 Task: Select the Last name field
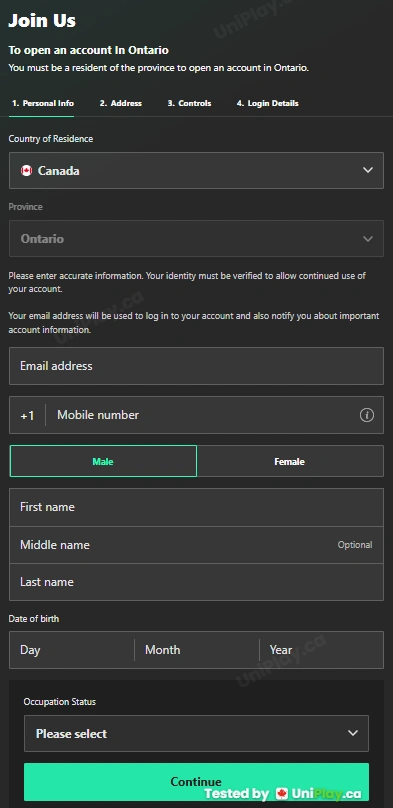tap(196, 582)
